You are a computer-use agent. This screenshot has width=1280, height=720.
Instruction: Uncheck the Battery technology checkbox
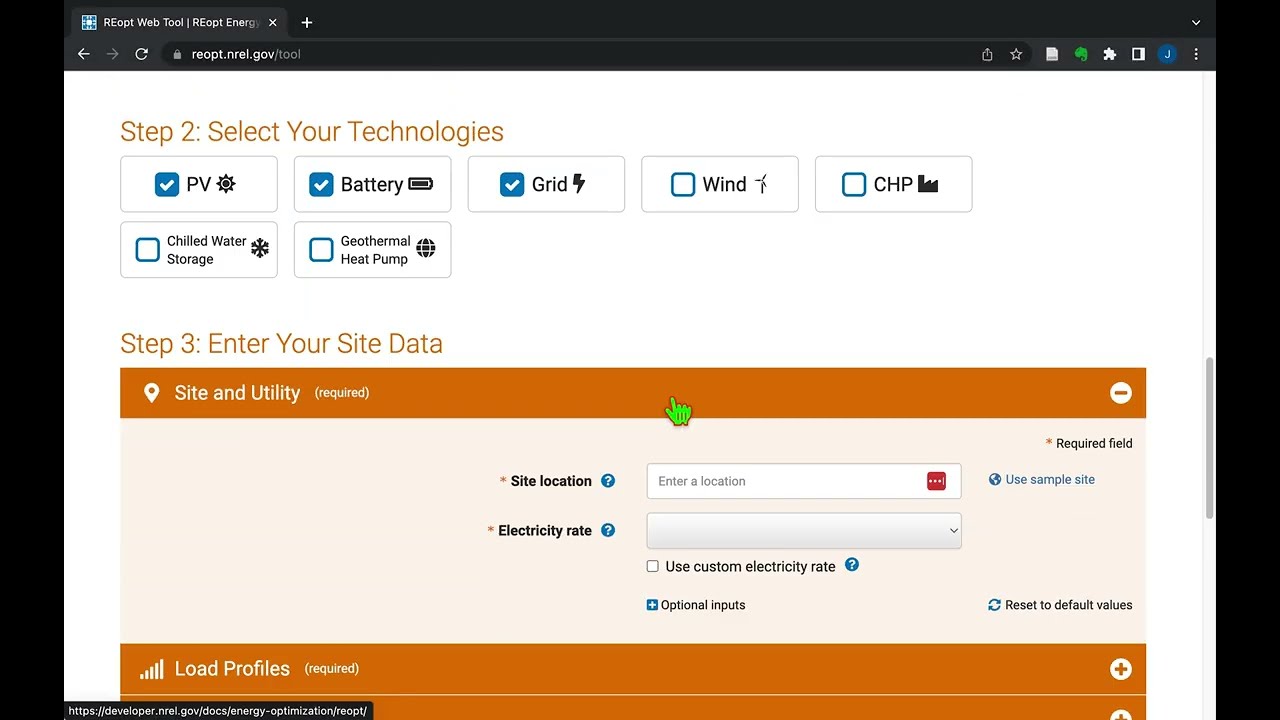321,184
